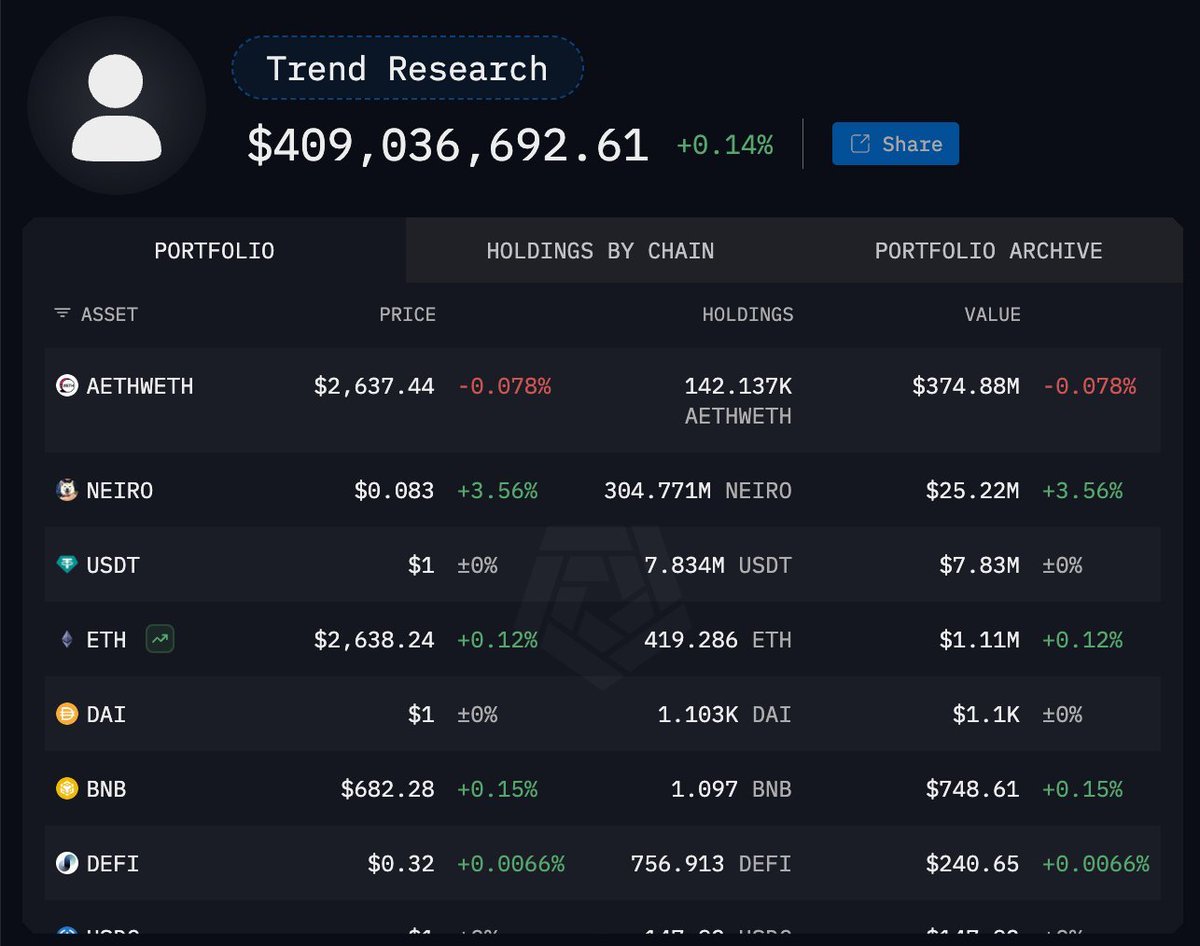Select the DAI token logo
This screenshot has width=1200, height=946.
[x=66, y=714]
